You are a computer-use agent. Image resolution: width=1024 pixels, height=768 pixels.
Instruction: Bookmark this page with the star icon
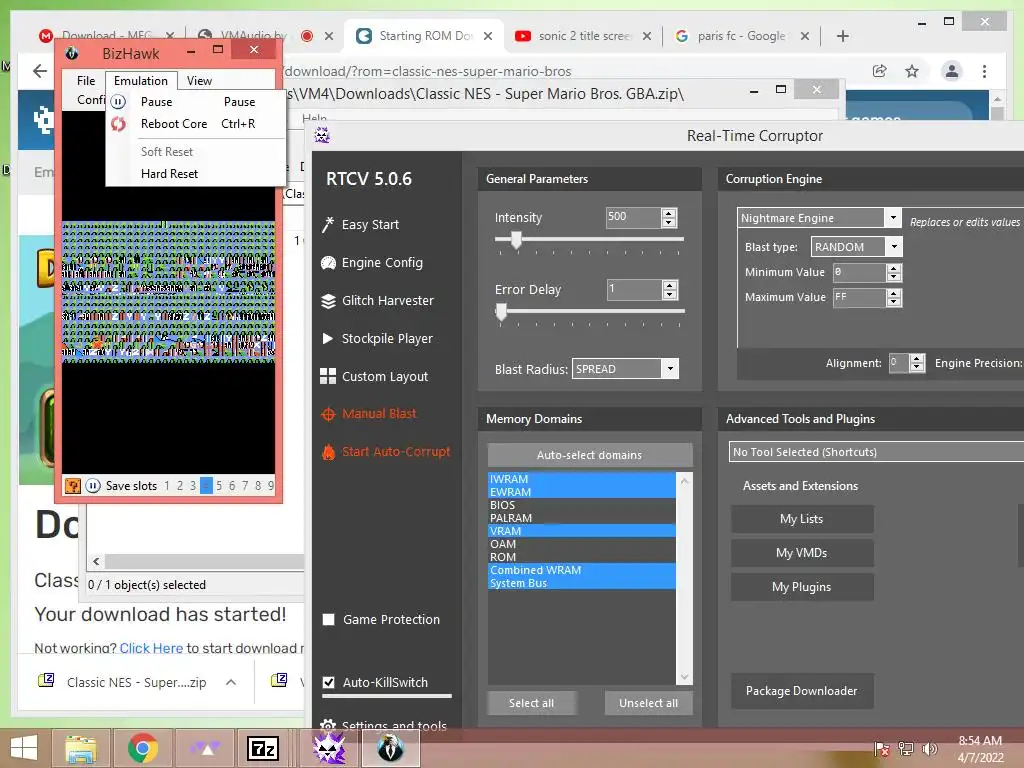[x=912, y=71]
